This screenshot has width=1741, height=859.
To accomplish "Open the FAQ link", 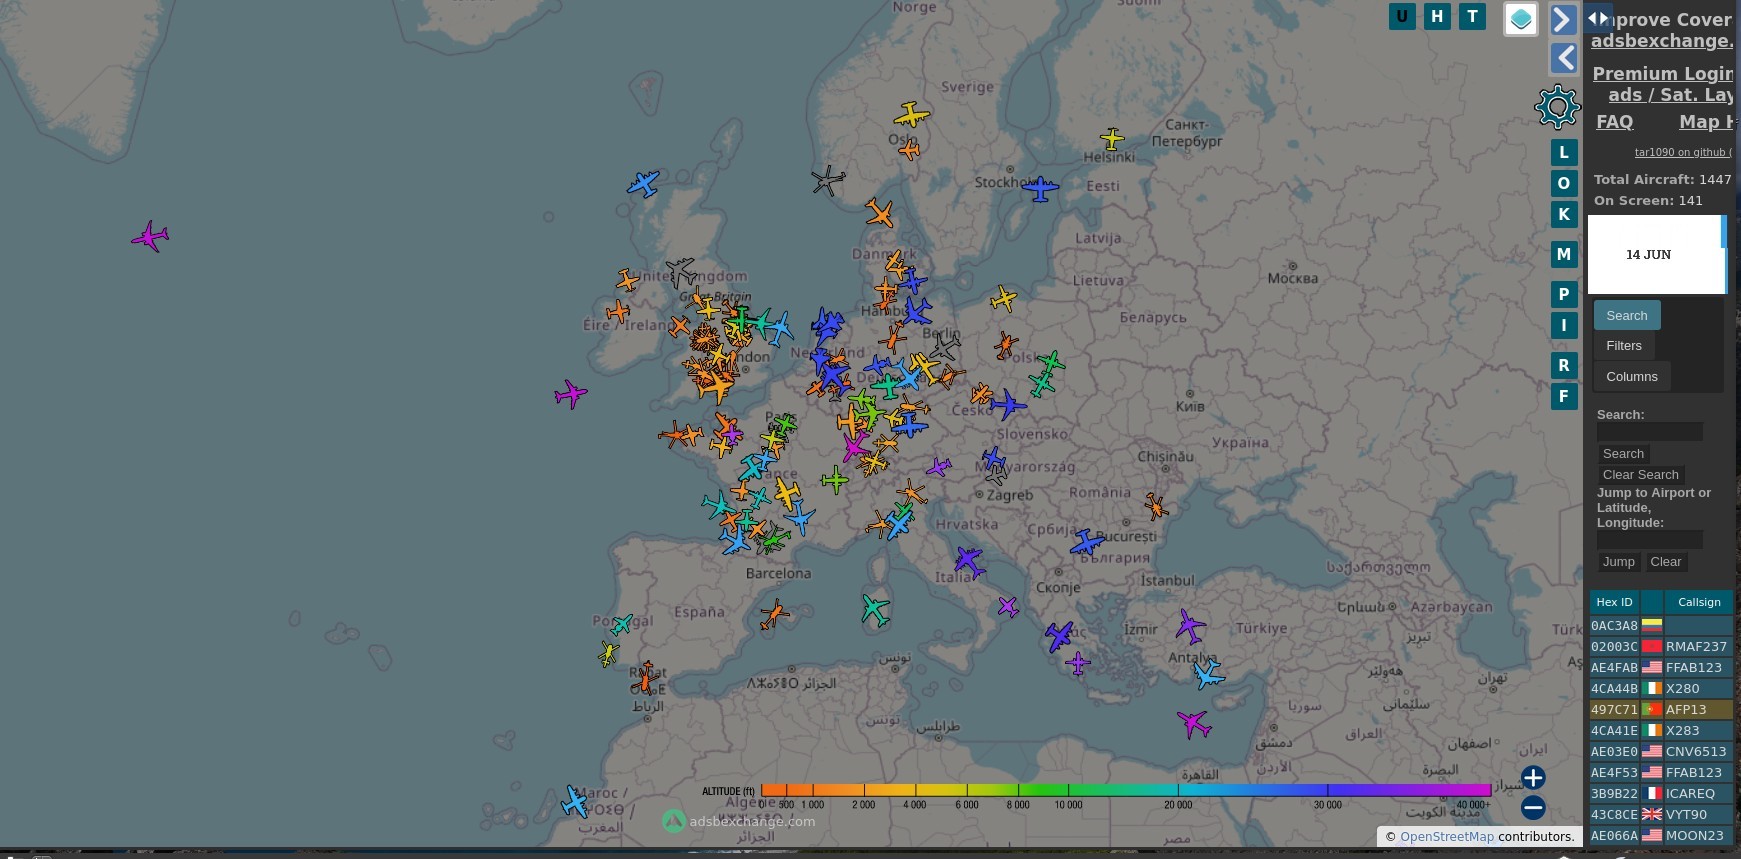I will click(x=1614, y=122).
